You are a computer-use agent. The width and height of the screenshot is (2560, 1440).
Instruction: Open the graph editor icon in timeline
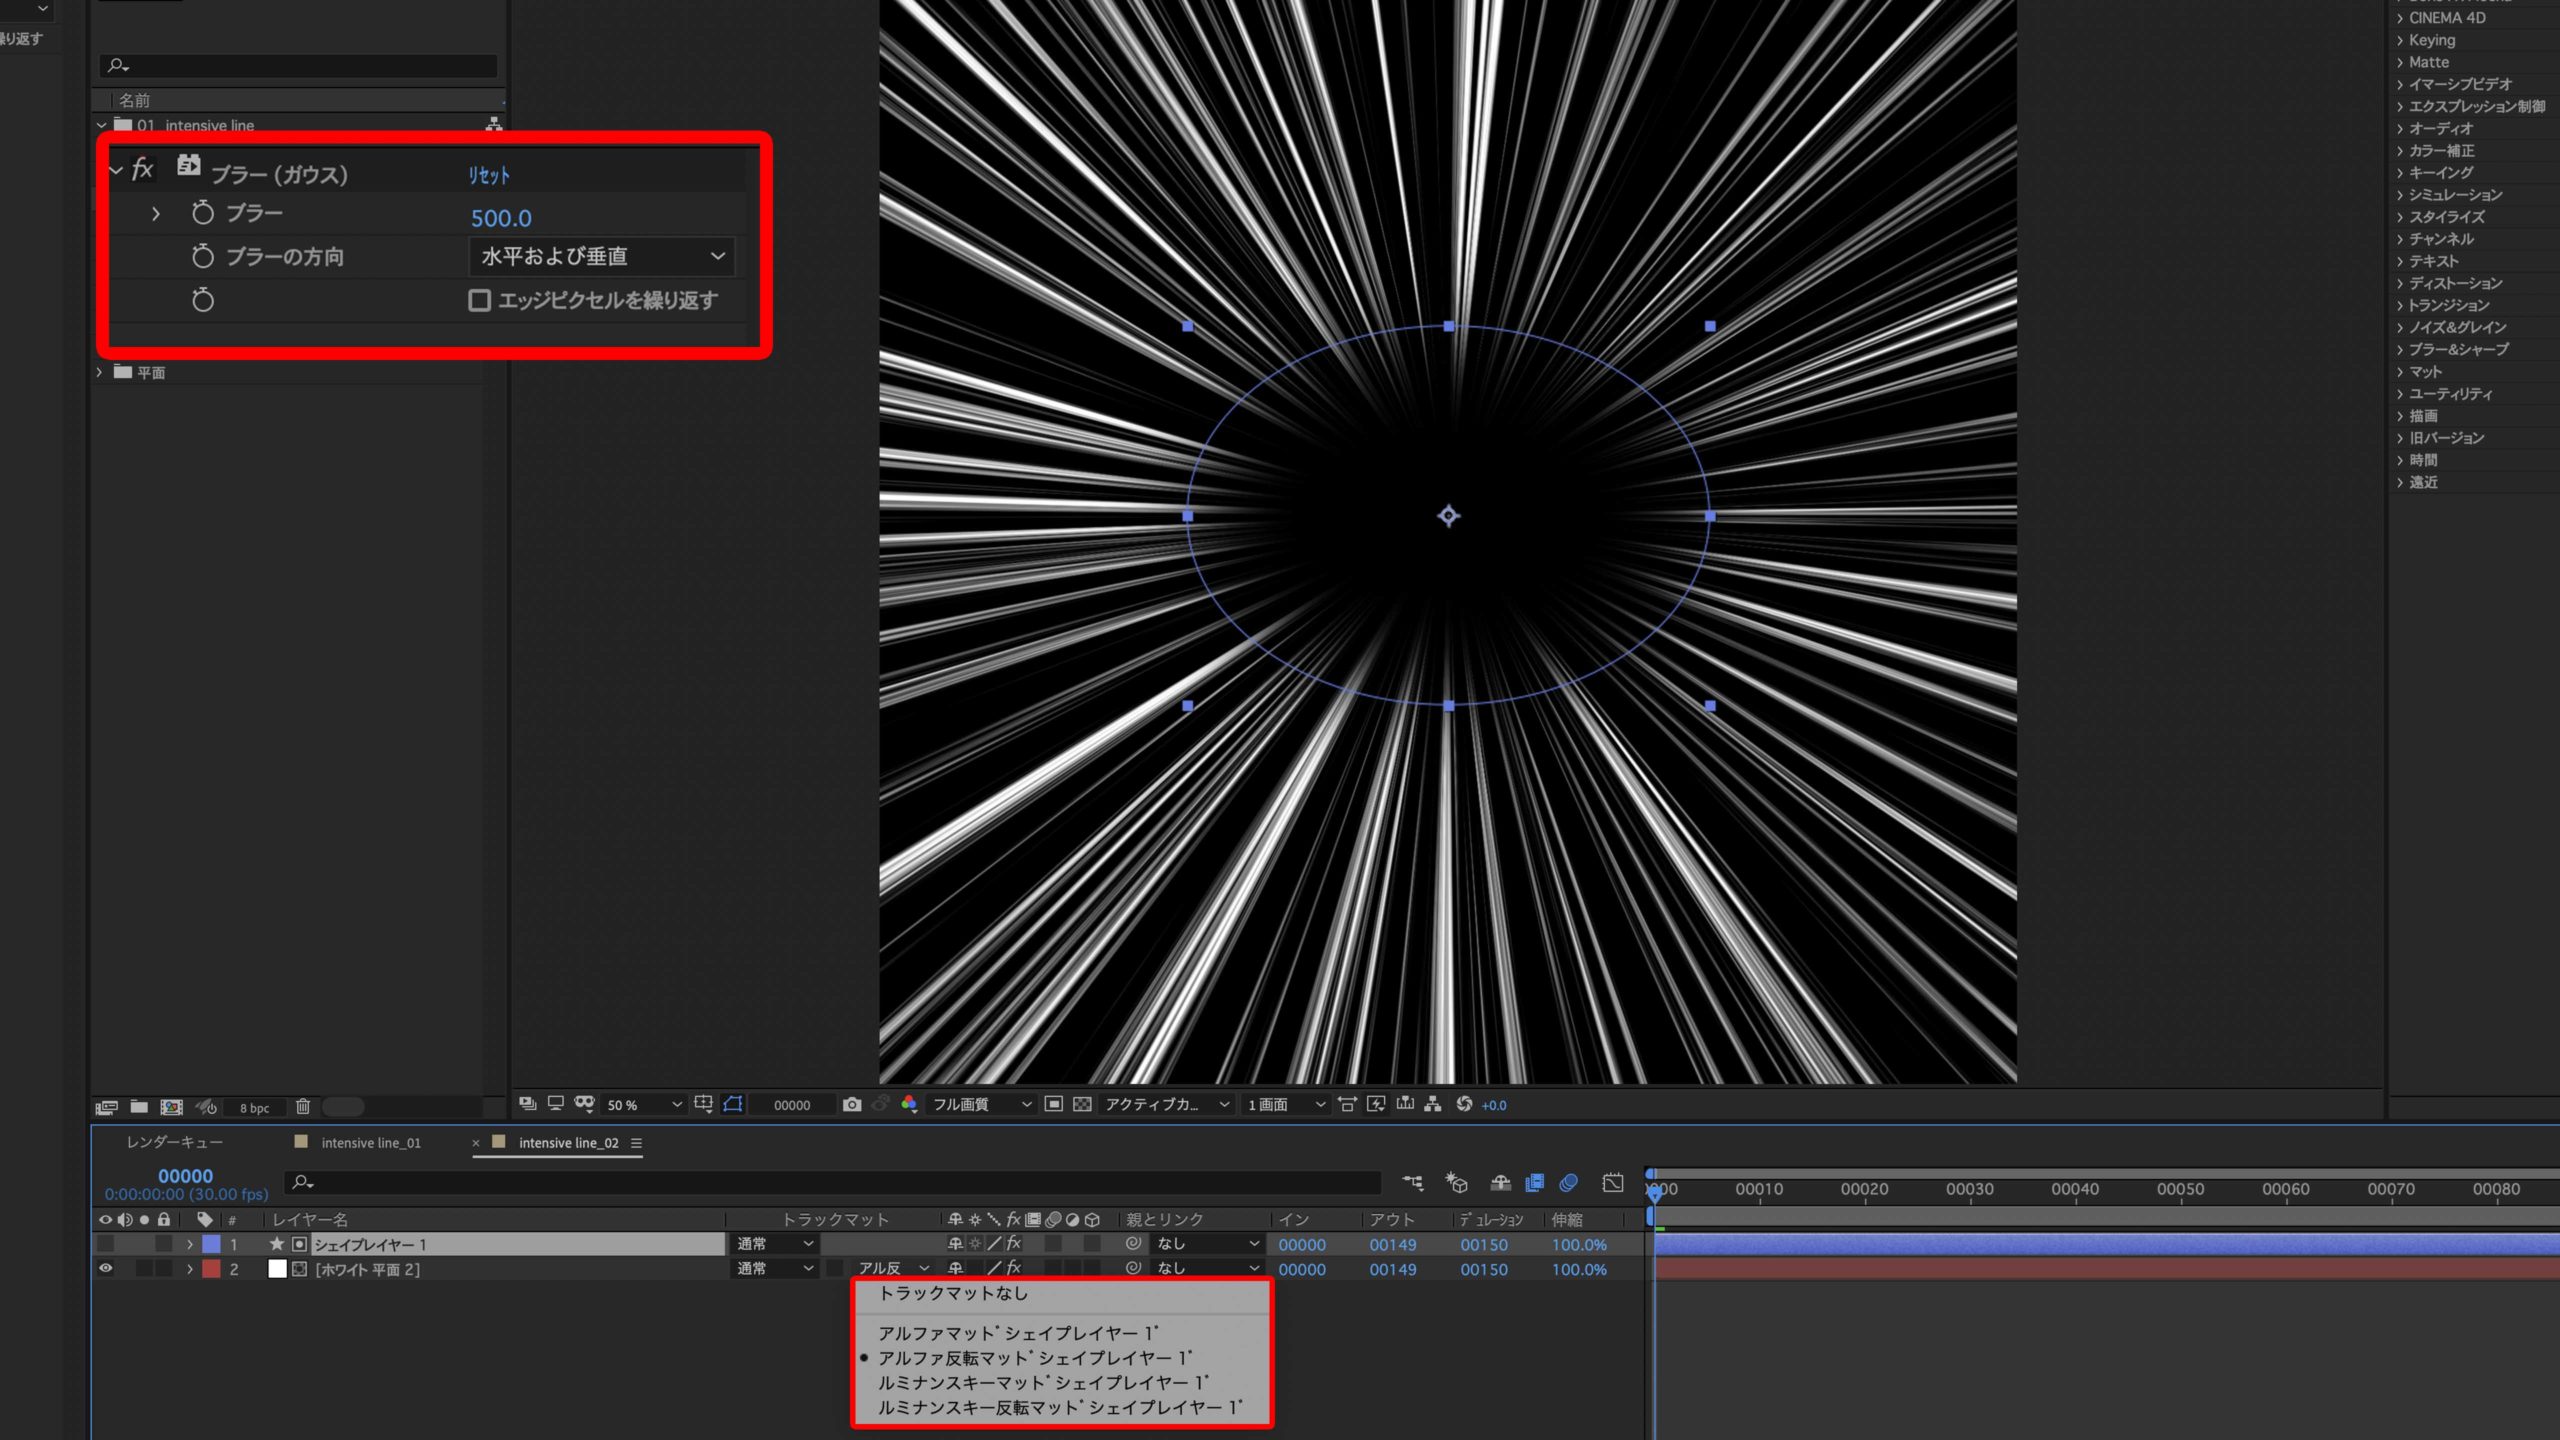pyautogui.click(x=1613, y=1183)
